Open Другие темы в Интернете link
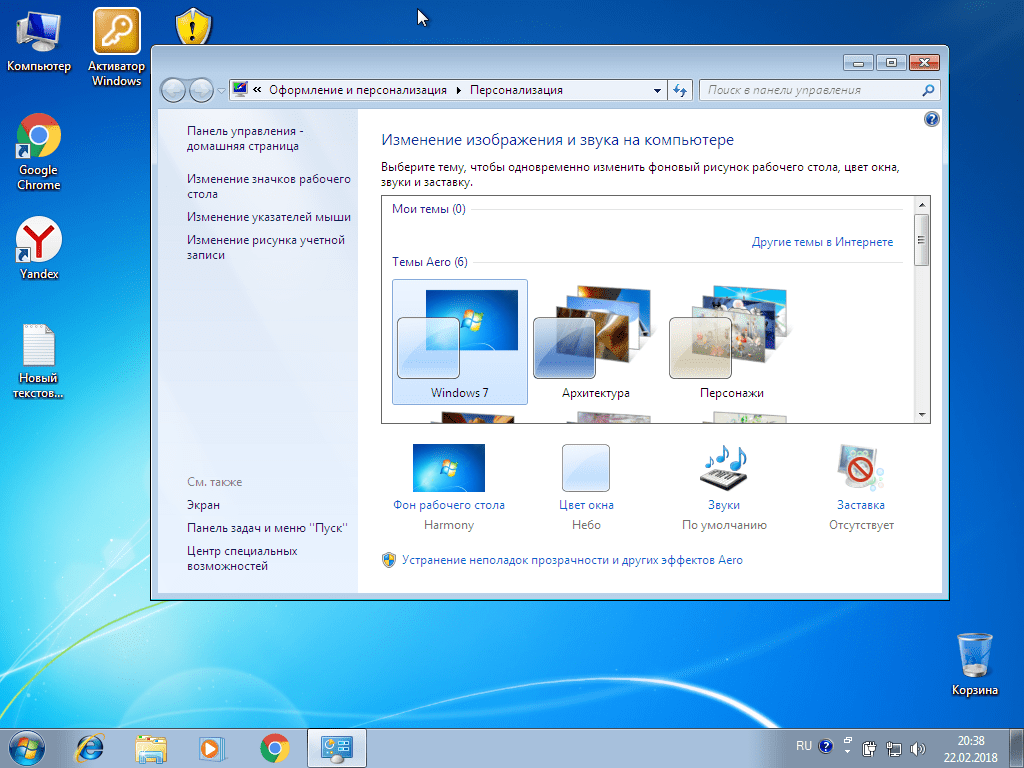Viewport: 1024px width, 768px height. click(x=823, y=242)
